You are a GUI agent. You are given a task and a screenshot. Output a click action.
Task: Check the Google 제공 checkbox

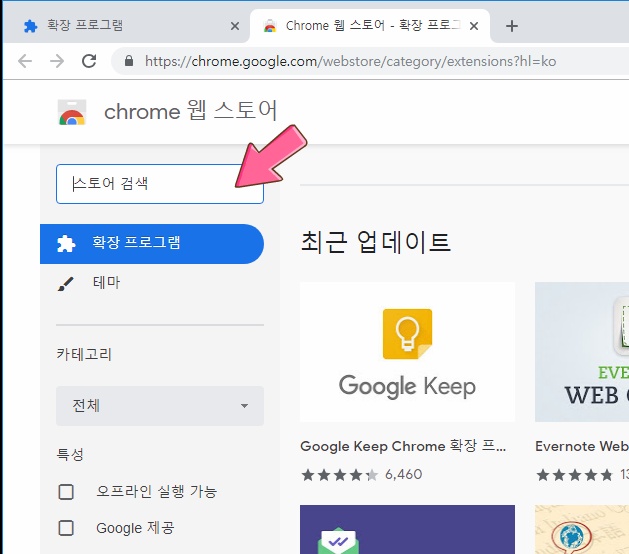[x=66, y=528]
